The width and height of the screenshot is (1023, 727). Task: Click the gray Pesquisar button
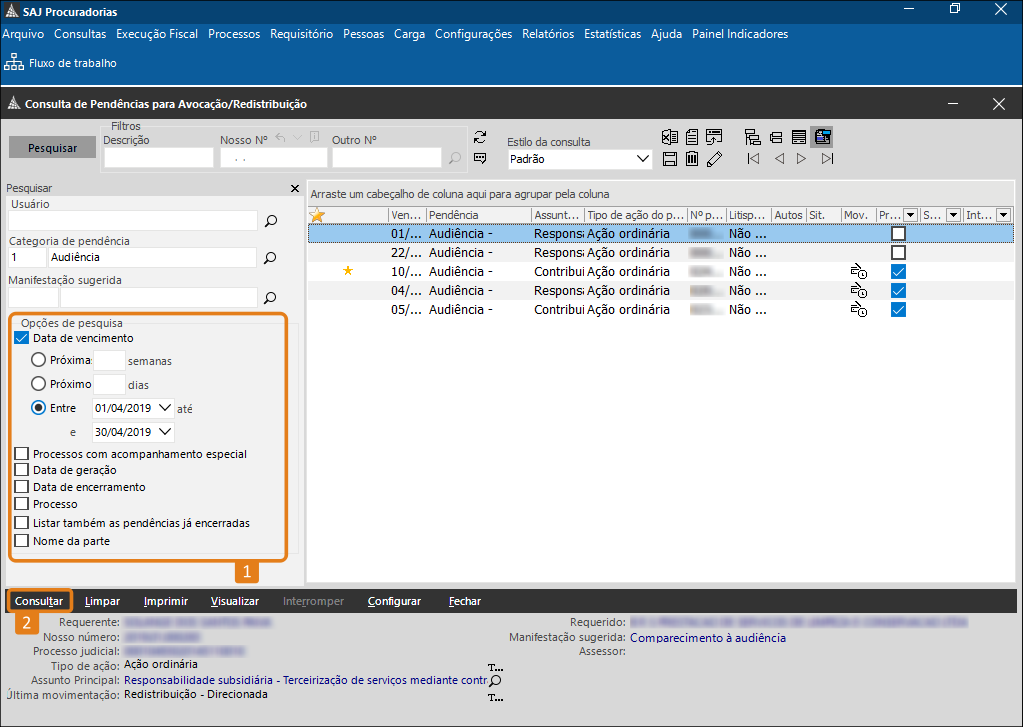(53, 148)
